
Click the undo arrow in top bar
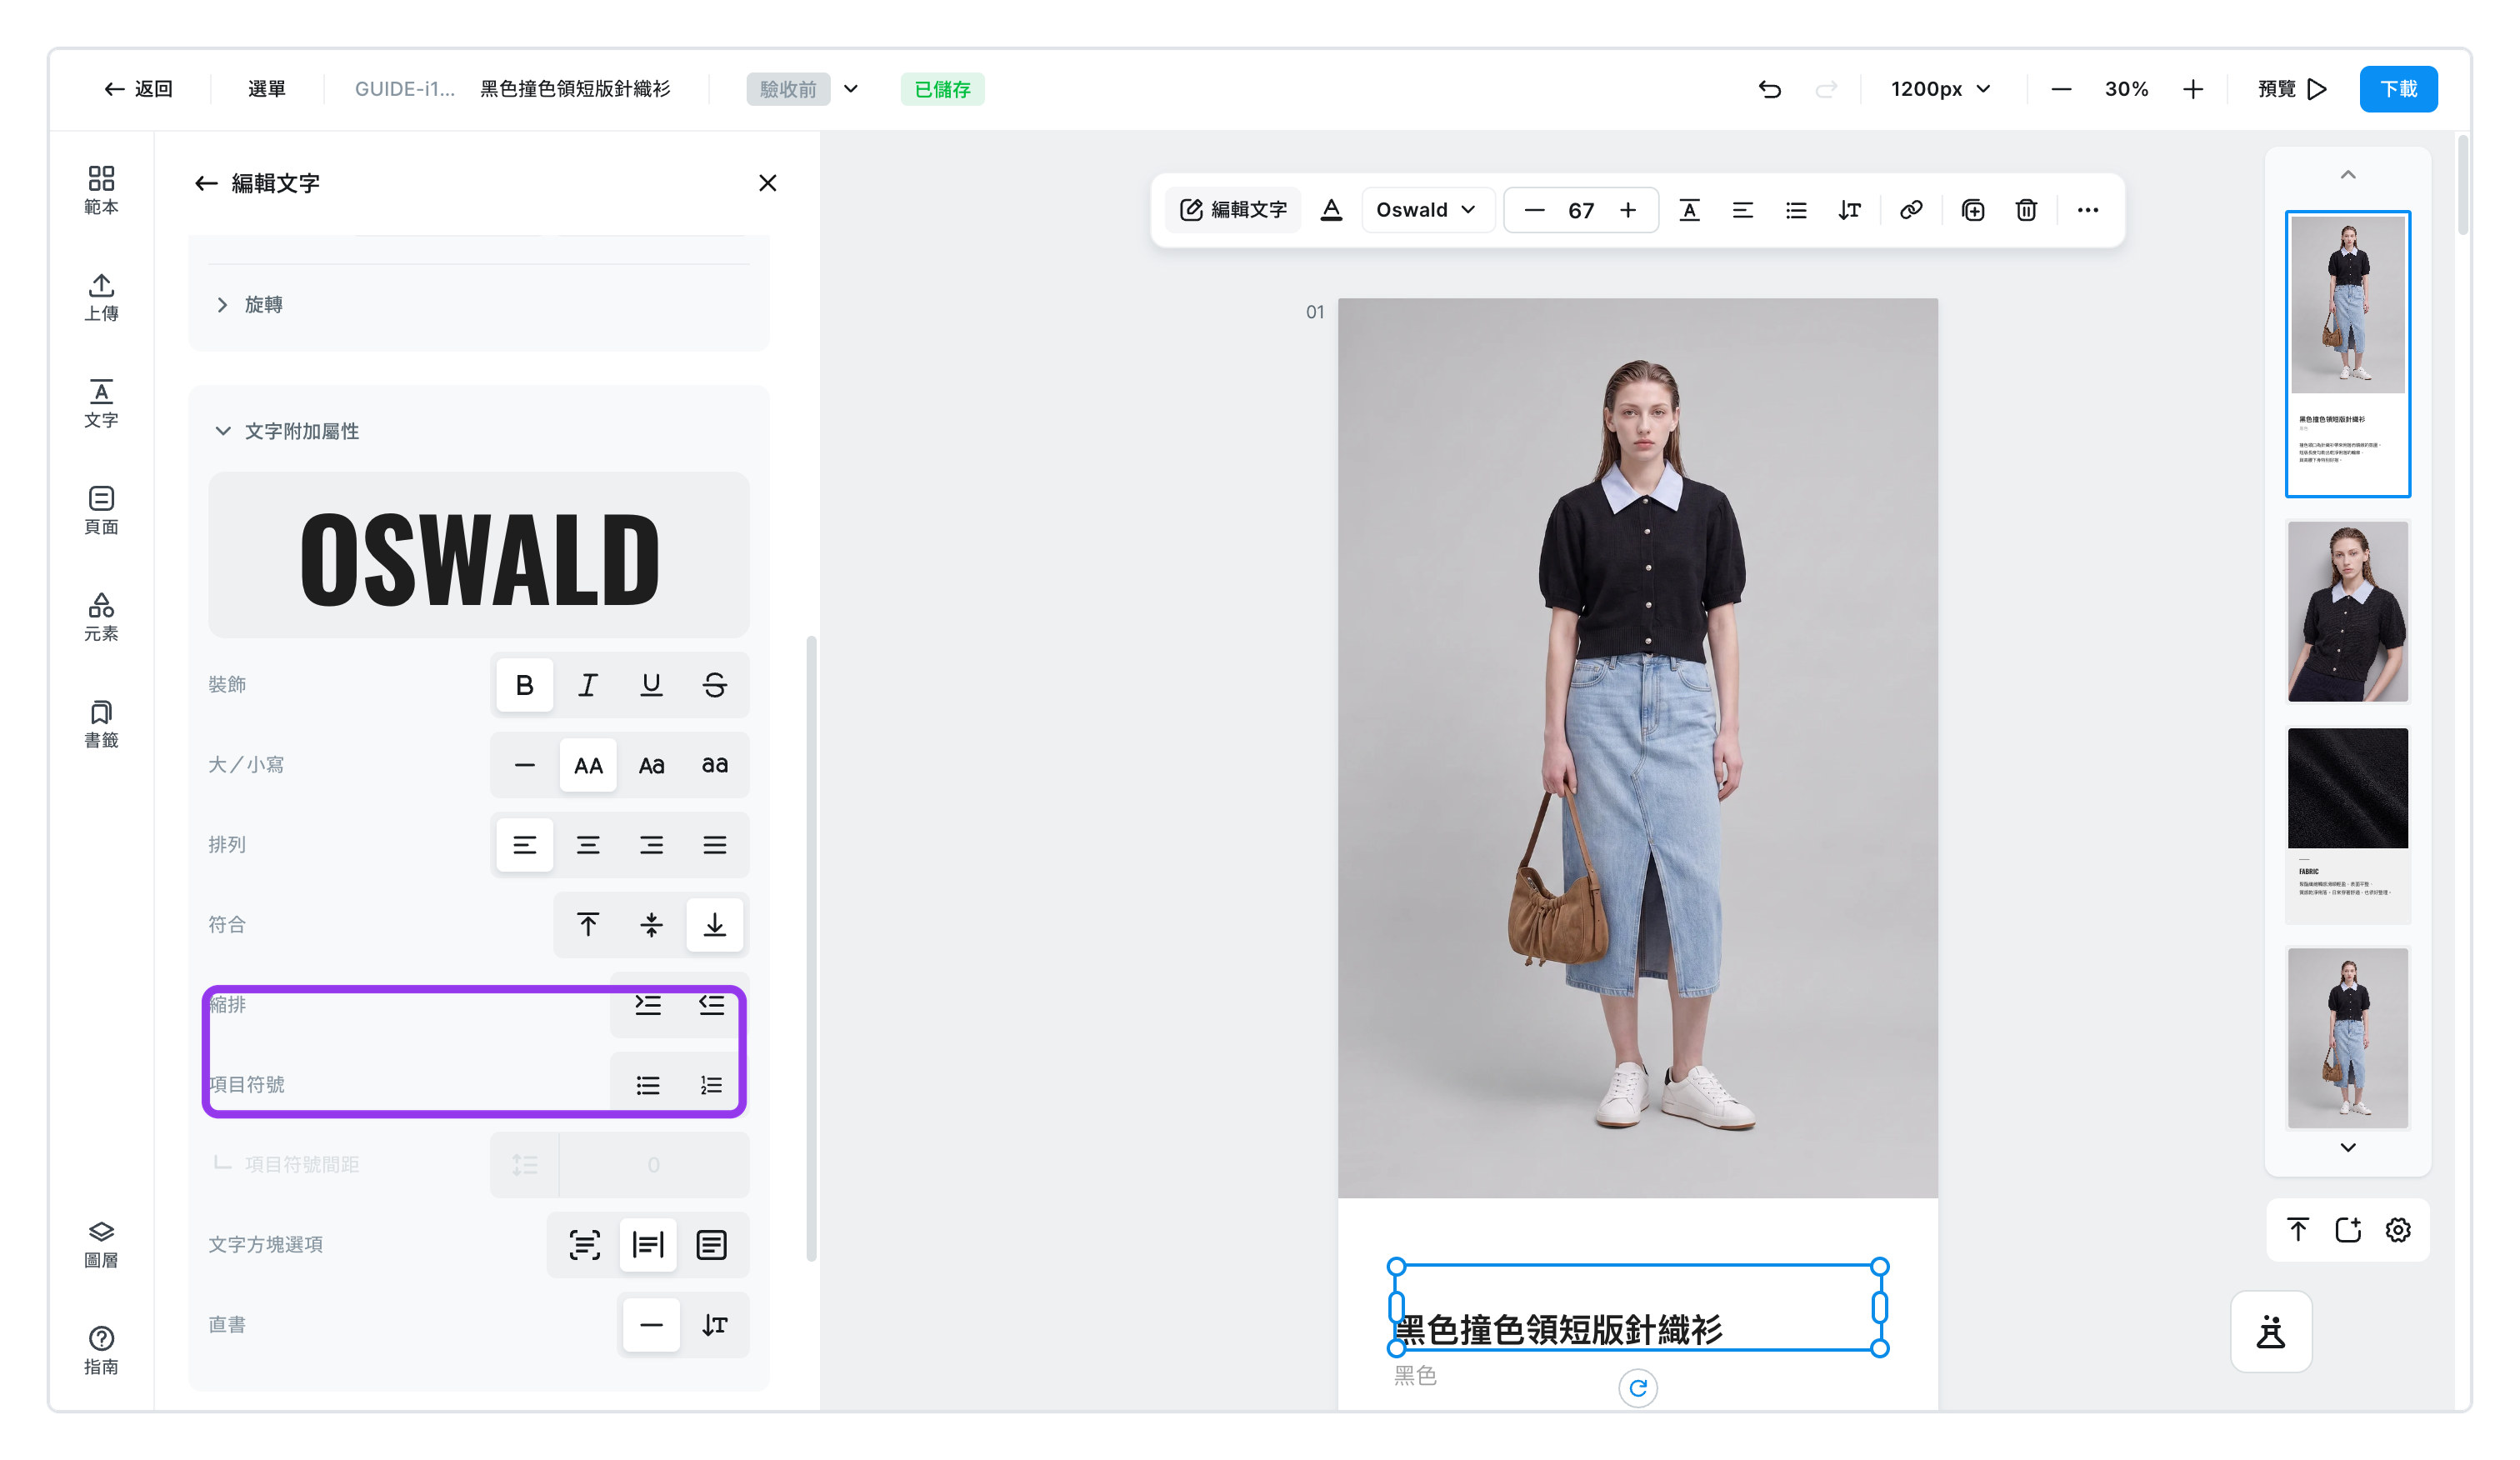1769,89
